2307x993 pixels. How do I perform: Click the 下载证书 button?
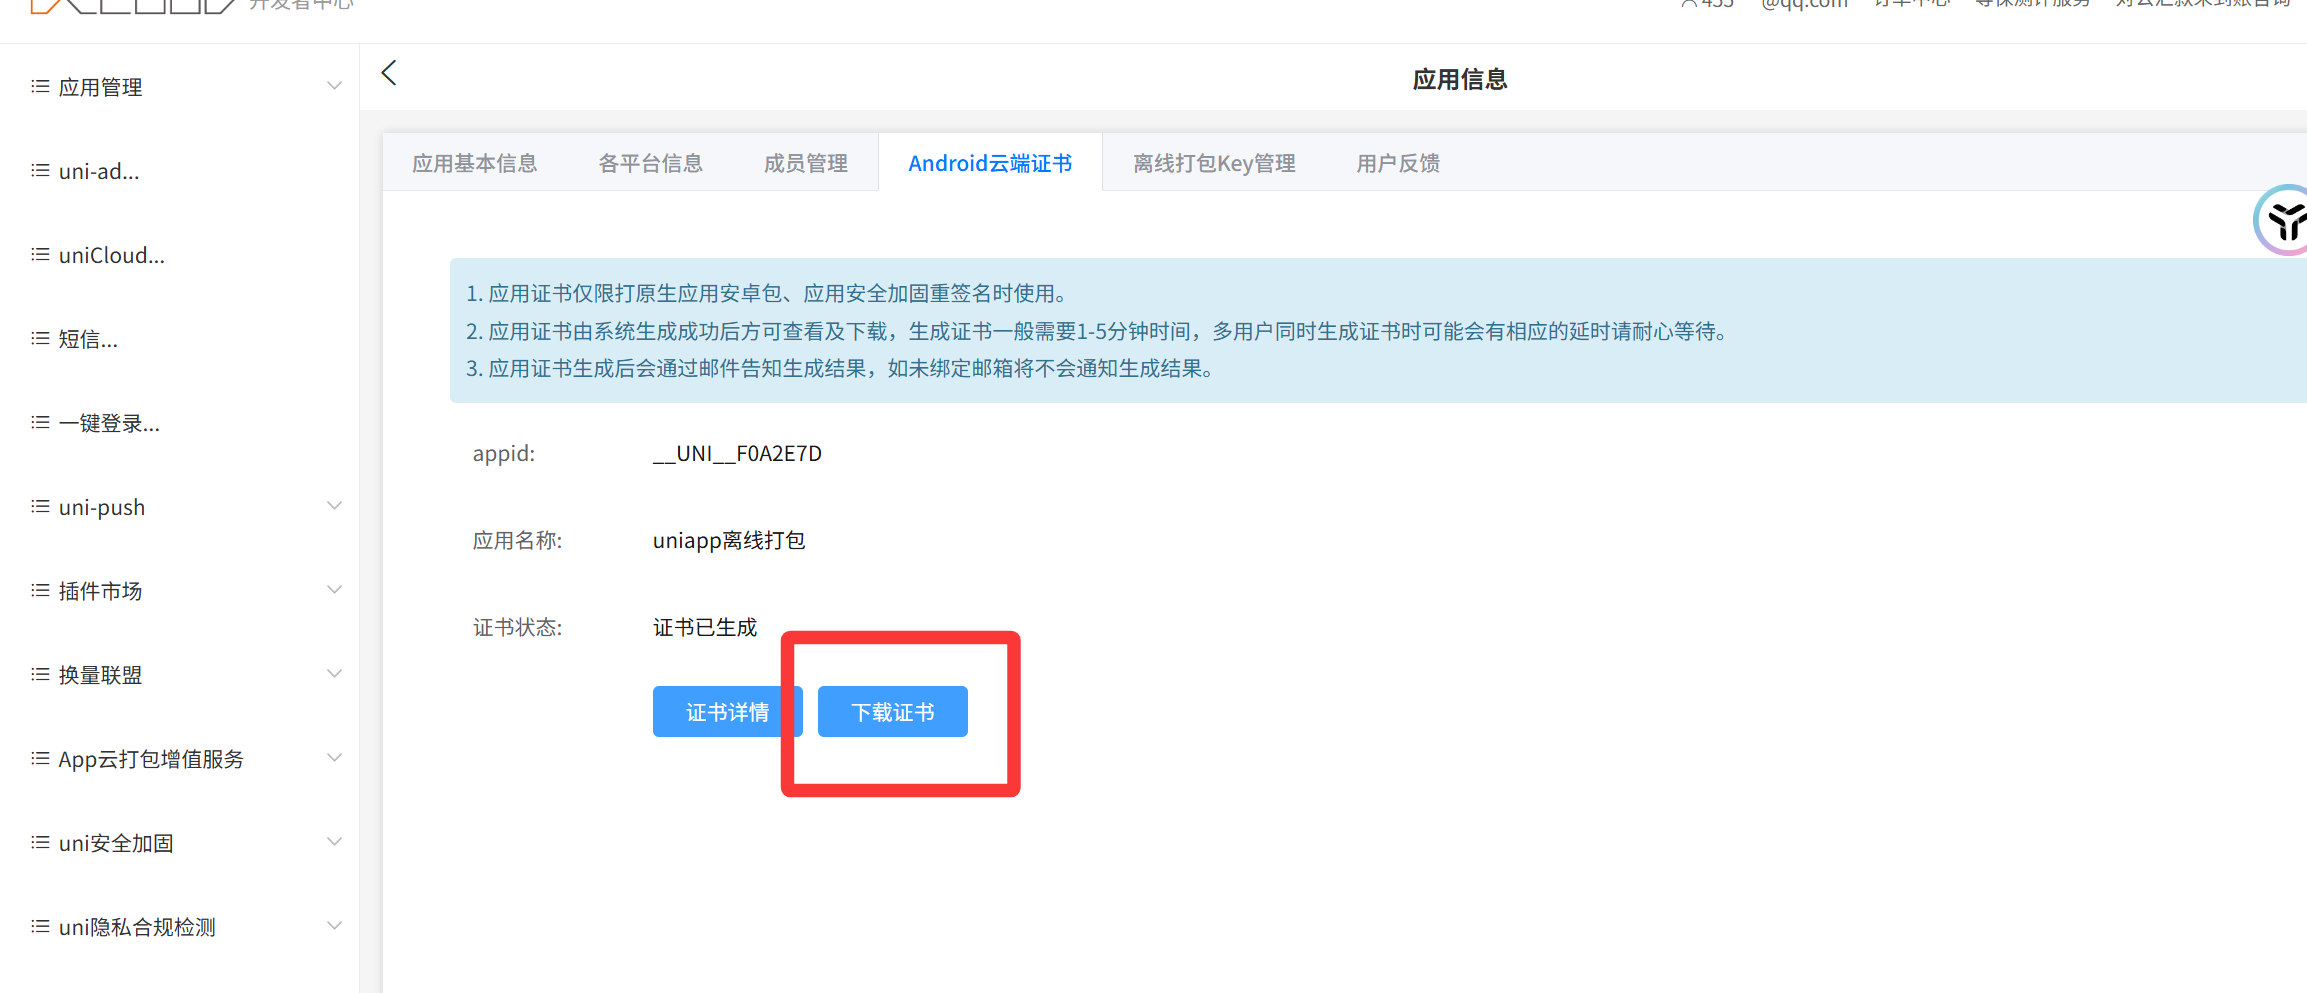coord(893,712)
